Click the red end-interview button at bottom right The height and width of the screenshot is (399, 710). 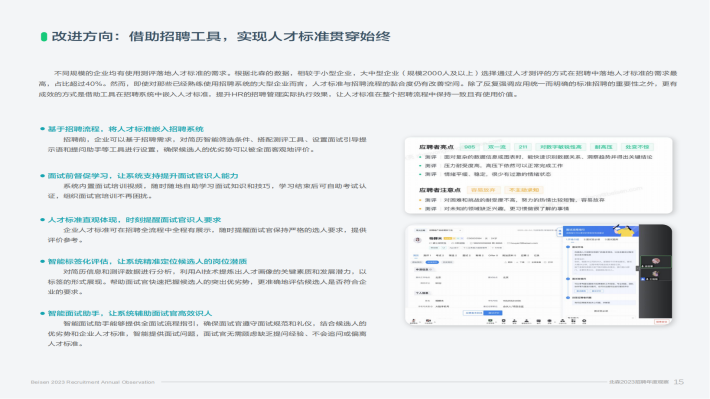click(662, 322)
